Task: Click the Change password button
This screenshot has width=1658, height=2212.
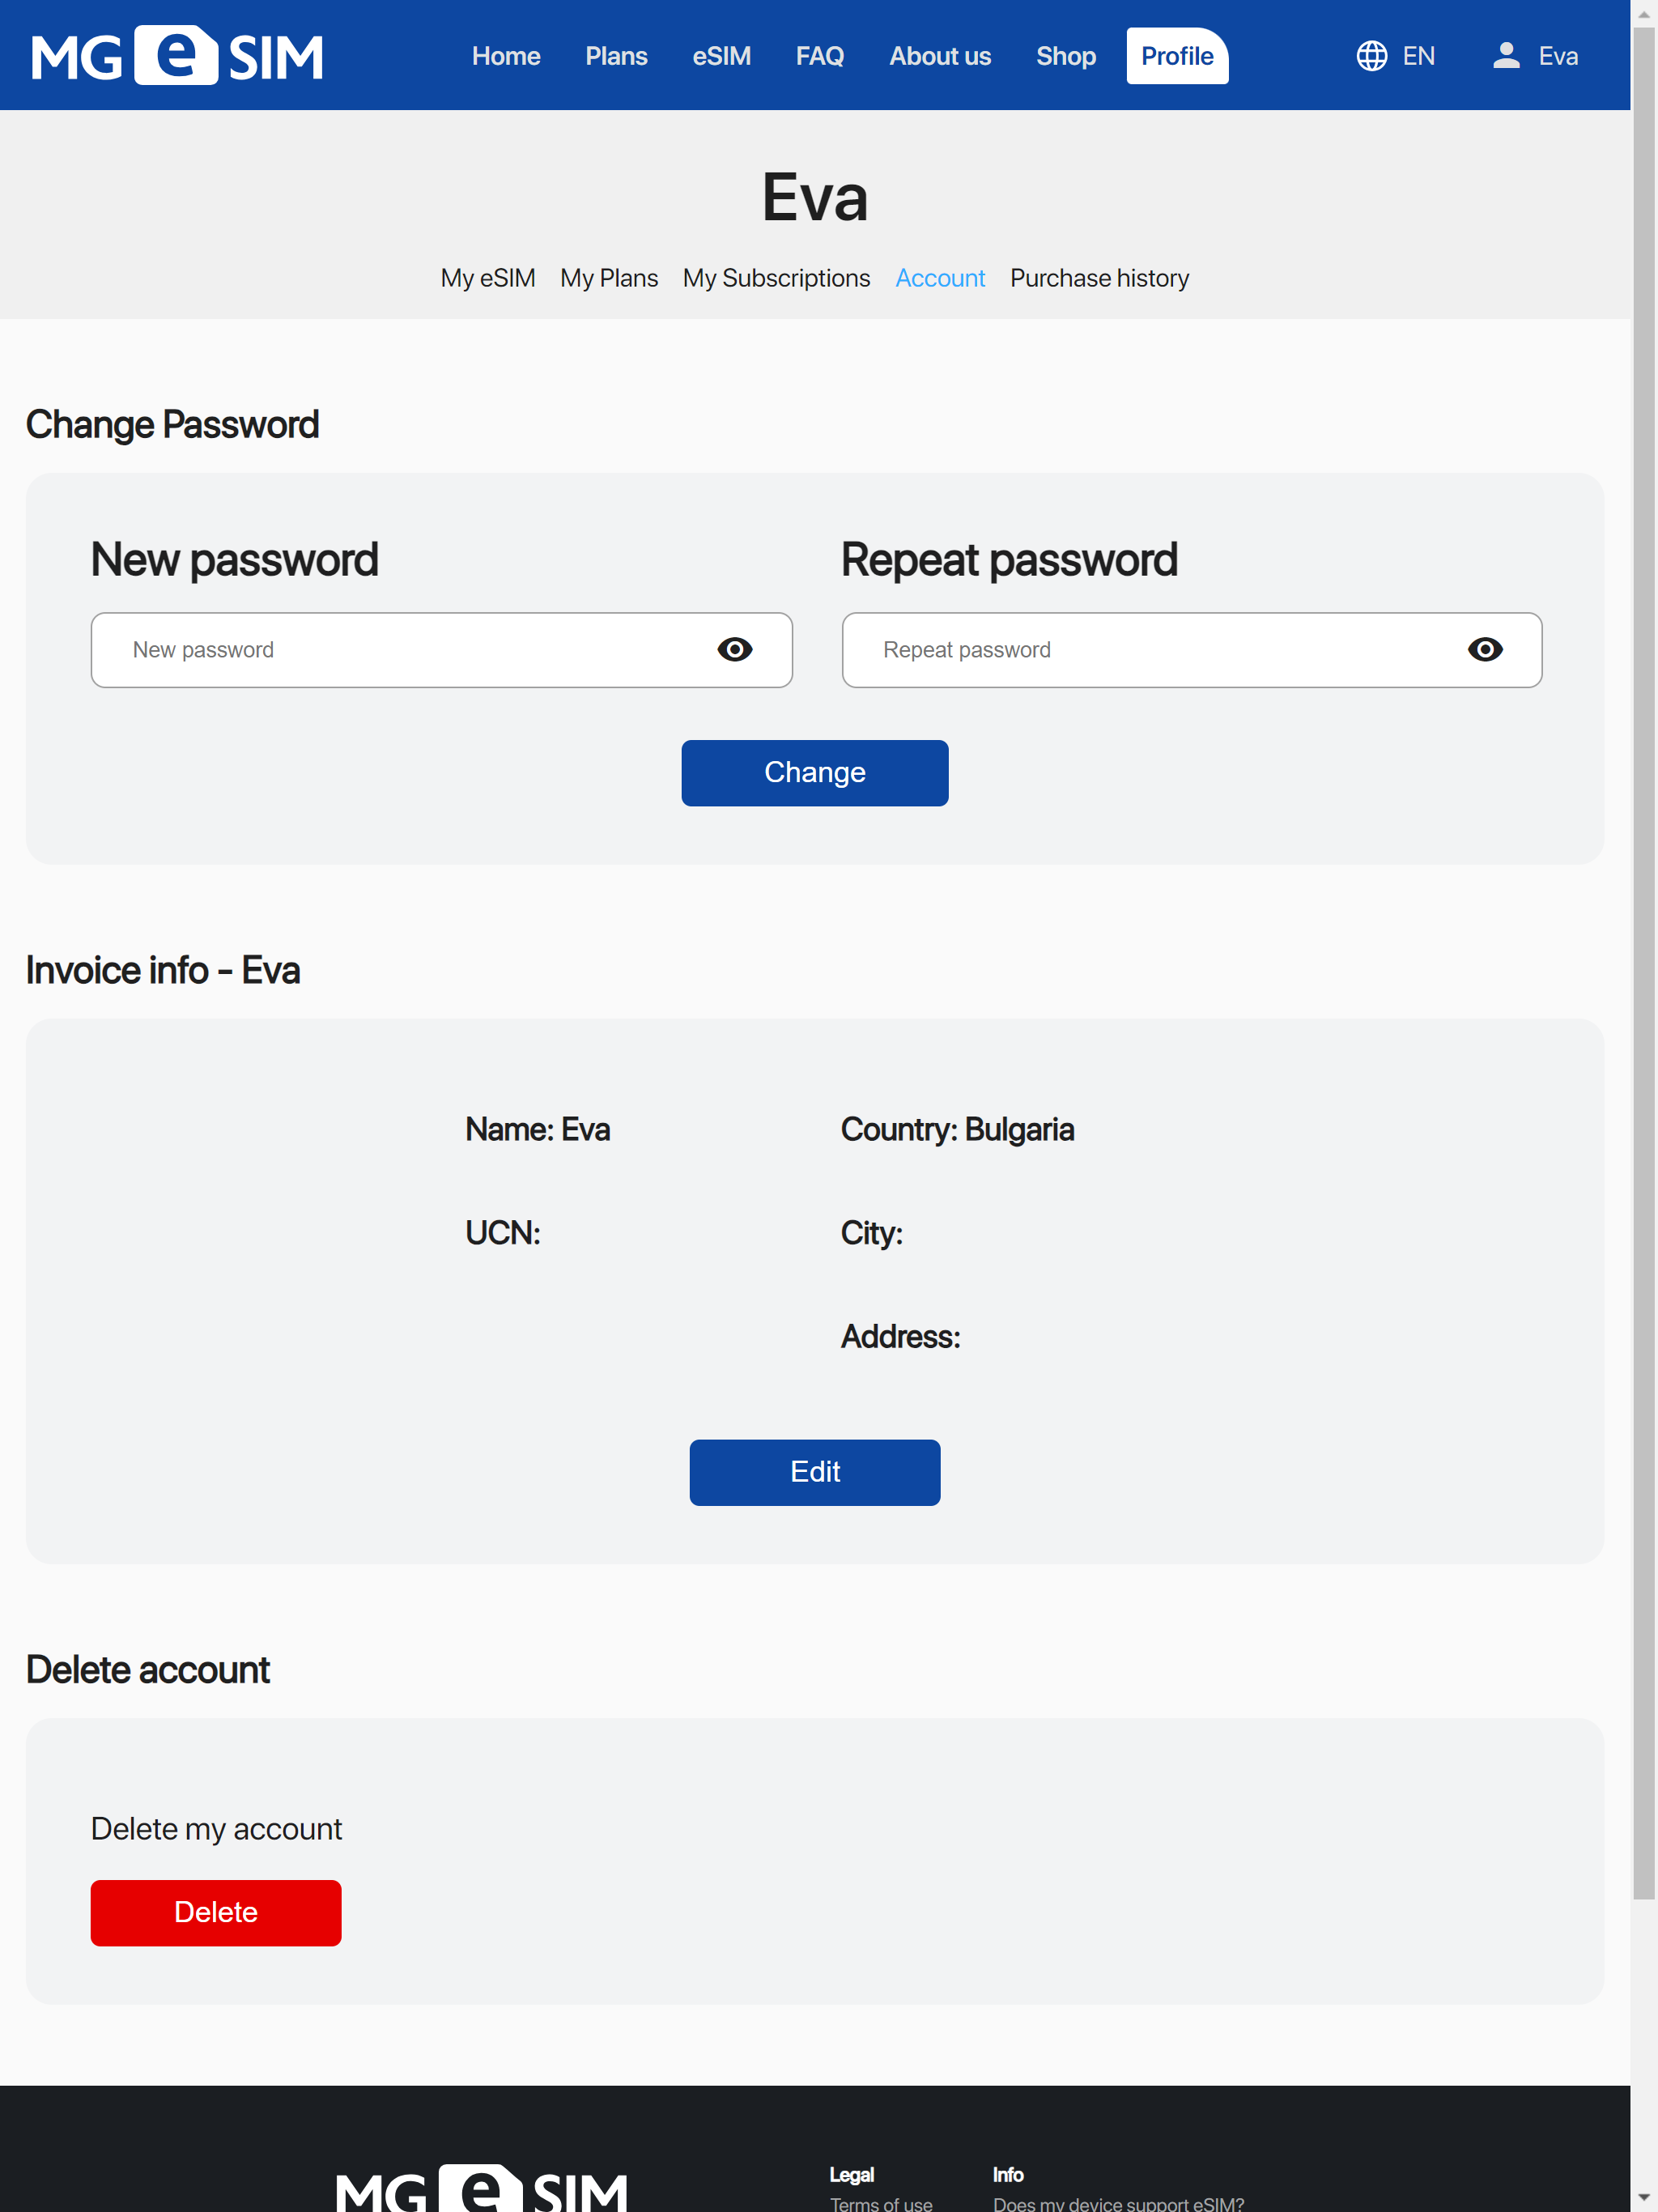Action: (x=815, y=773)
